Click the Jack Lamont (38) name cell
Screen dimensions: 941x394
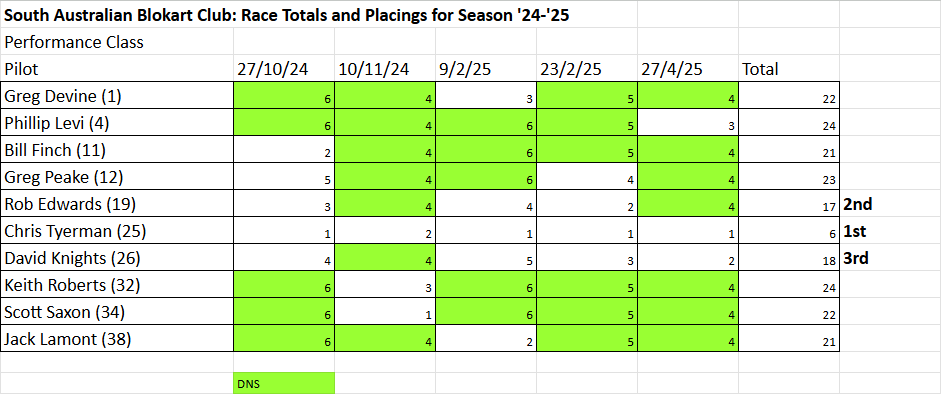[x=116, y=338]
